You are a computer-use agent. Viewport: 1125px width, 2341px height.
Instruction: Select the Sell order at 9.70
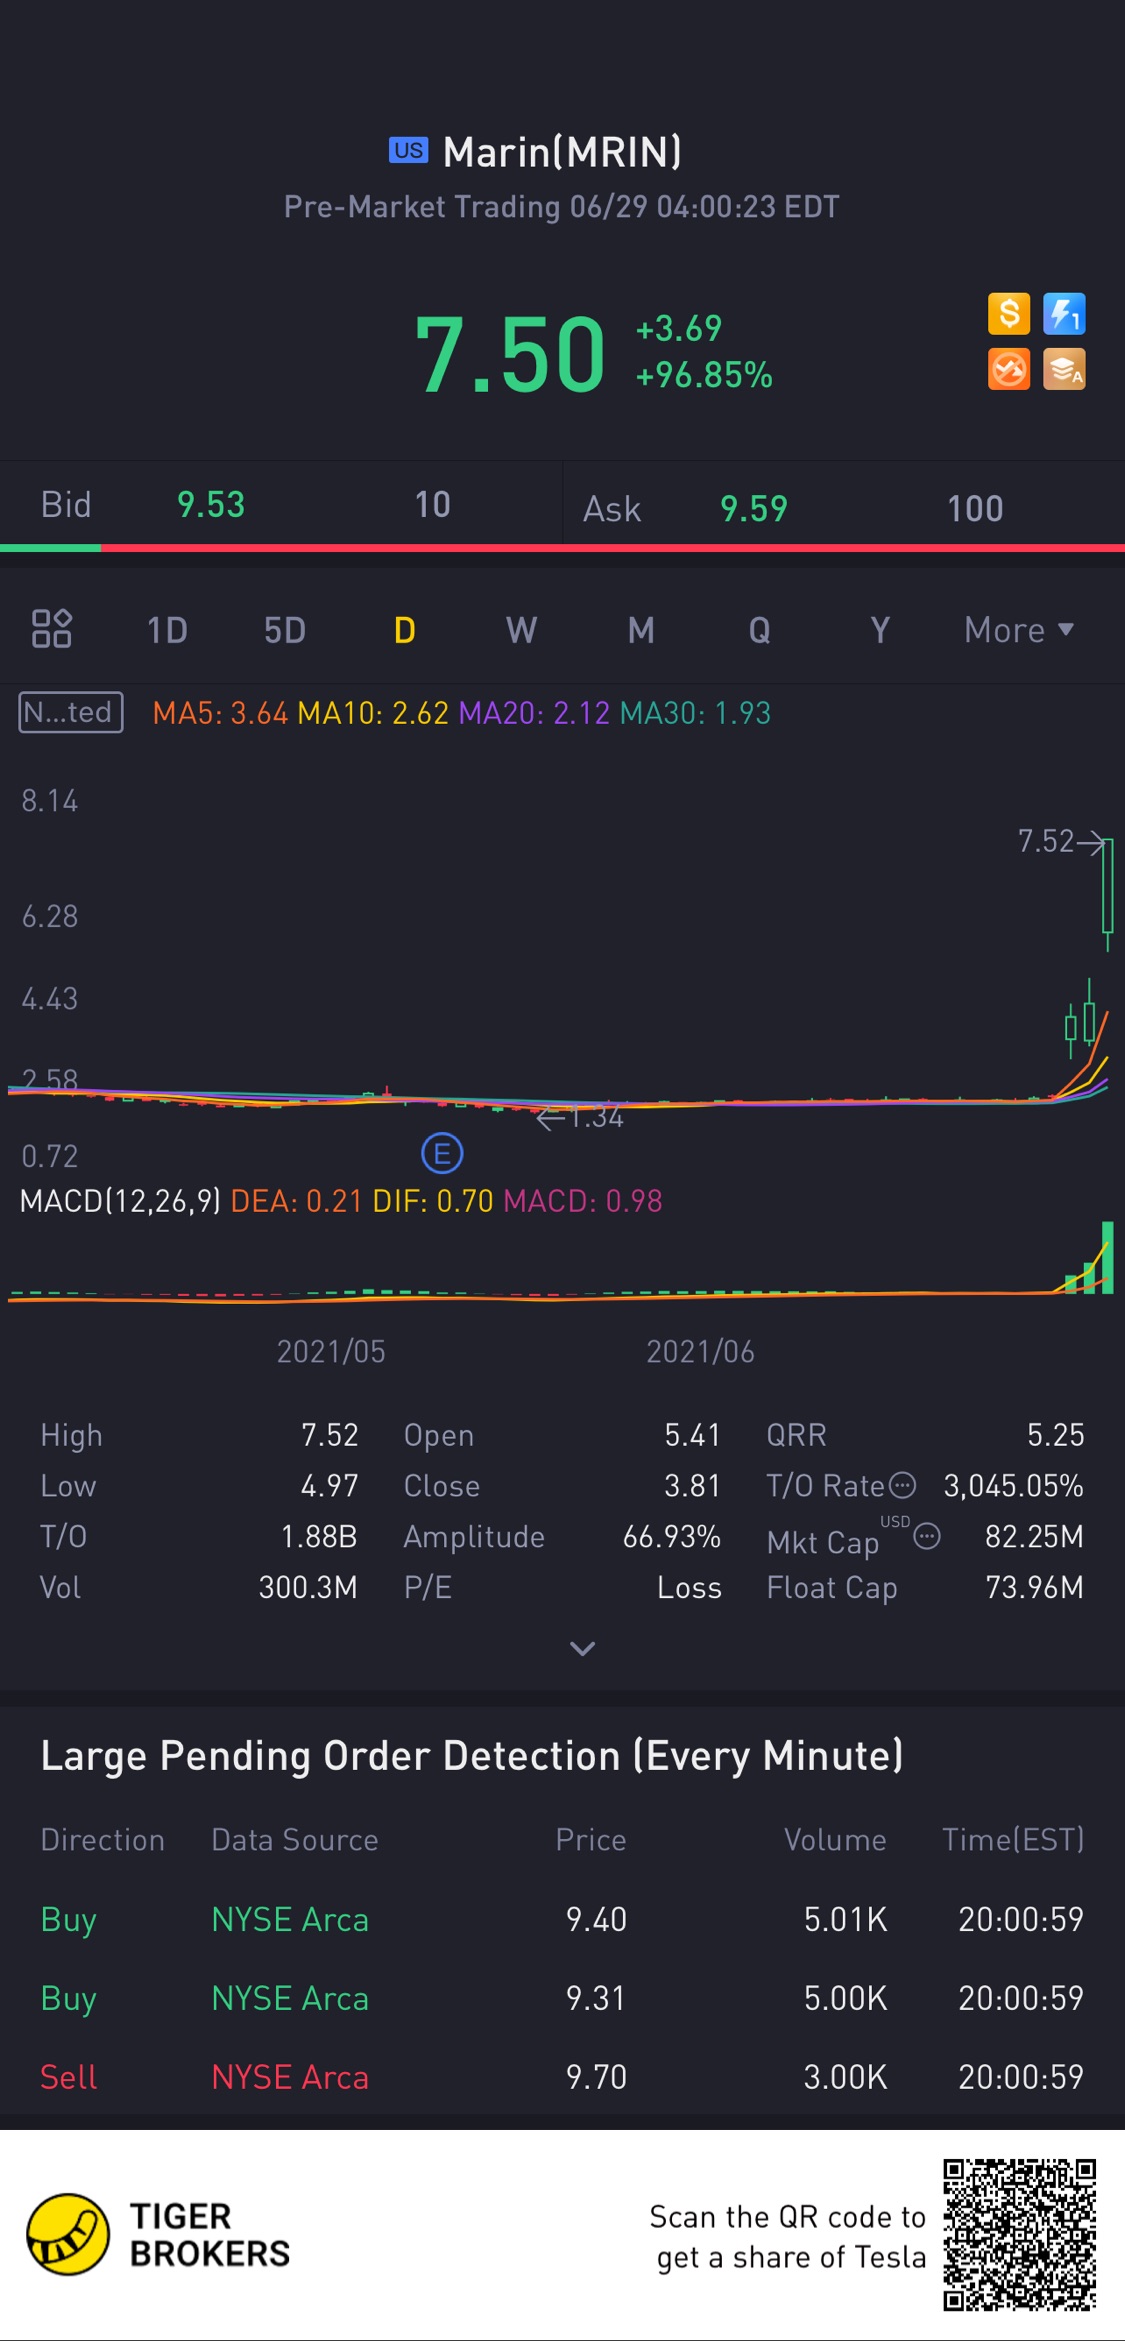(562, 2077)
